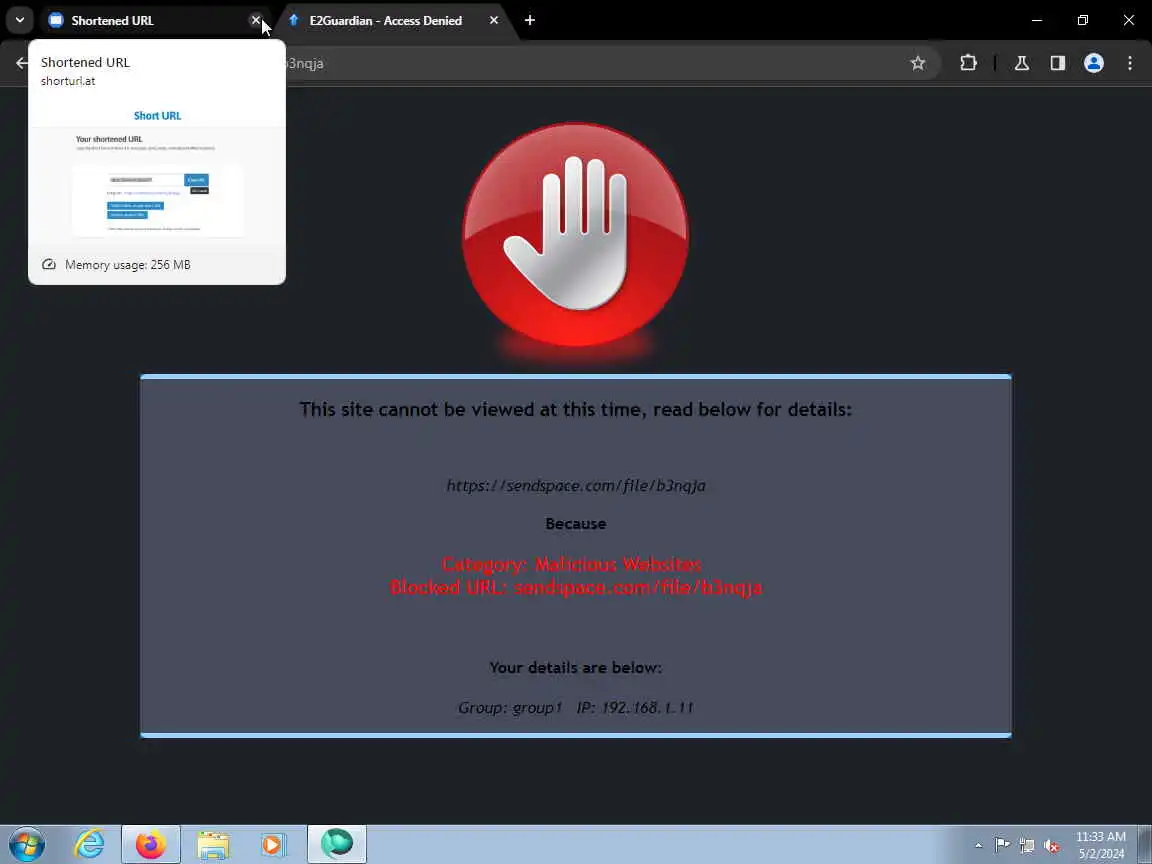Open the Chrome Labs flask icon
Screen dimensions: 1152x864
click(x=1022, y=63)
